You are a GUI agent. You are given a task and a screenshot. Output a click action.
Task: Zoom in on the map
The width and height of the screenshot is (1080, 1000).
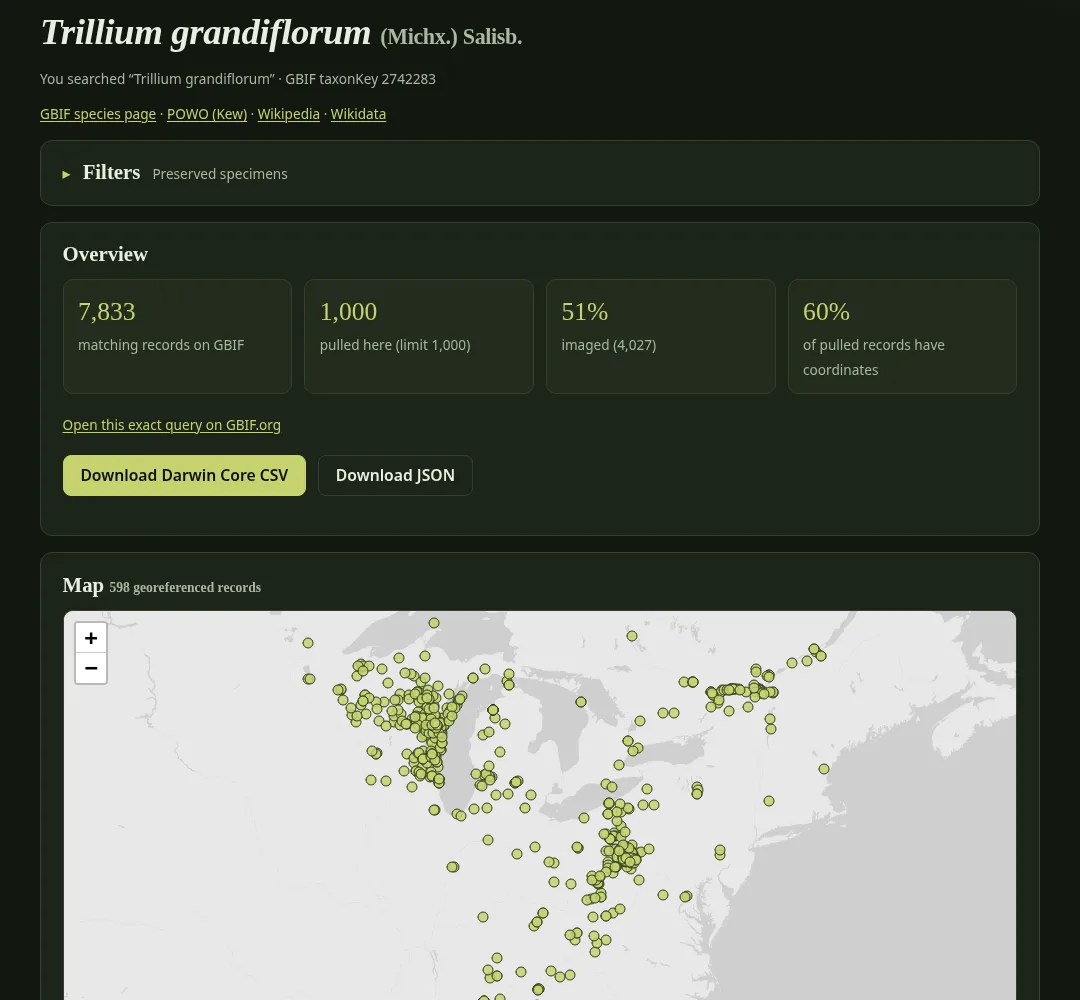91,638
